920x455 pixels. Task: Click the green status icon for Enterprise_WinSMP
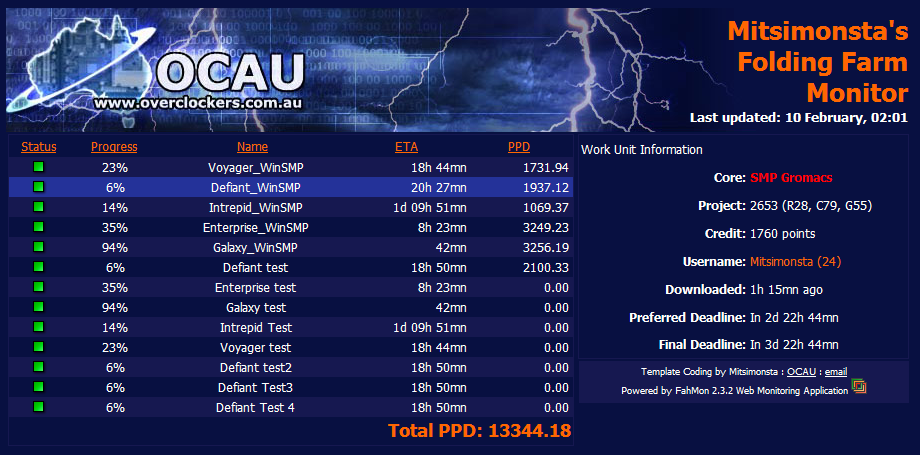[39, 227]
